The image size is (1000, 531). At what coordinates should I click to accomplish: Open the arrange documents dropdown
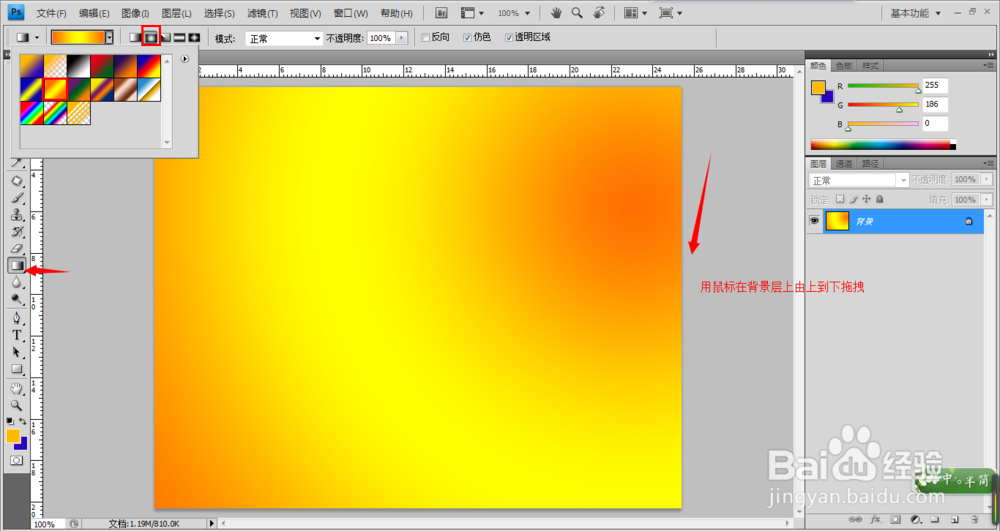coord(635,13)
